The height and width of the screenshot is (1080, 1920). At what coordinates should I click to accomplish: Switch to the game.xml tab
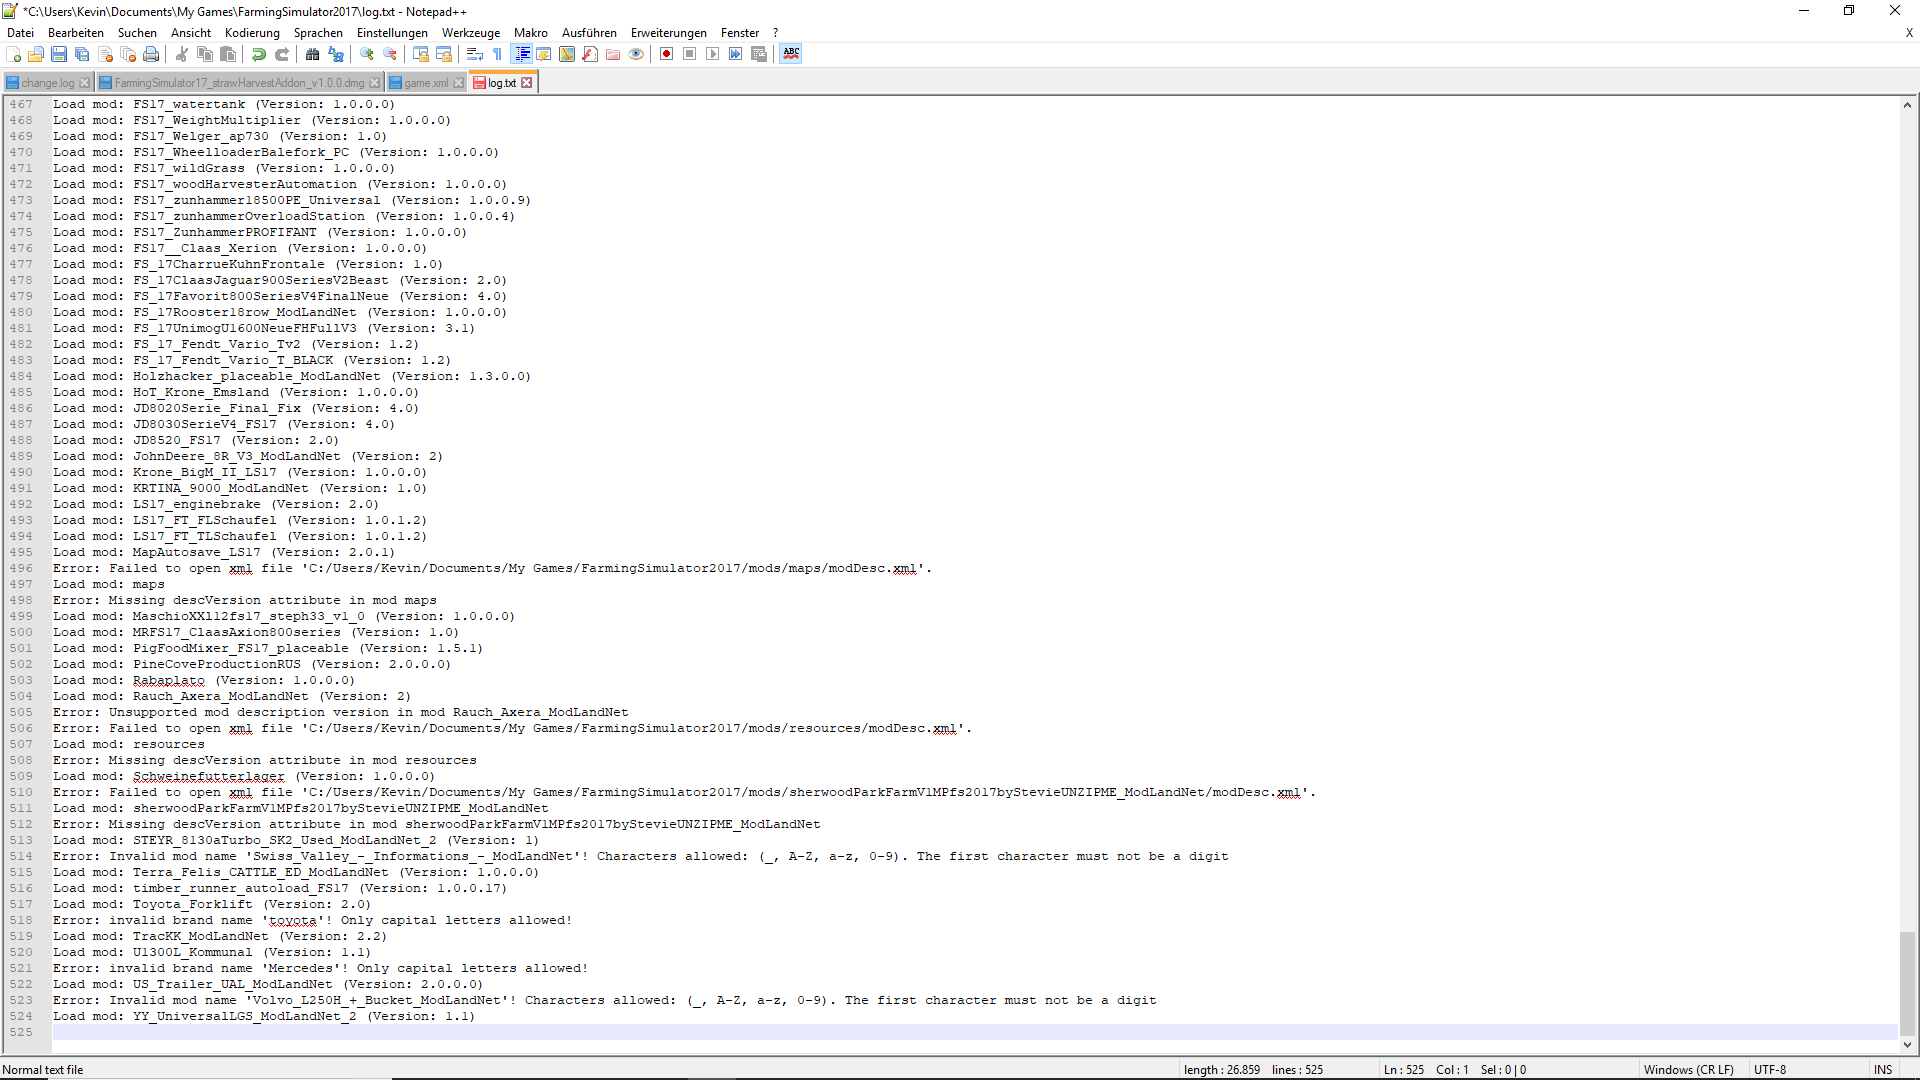(425, 83)
